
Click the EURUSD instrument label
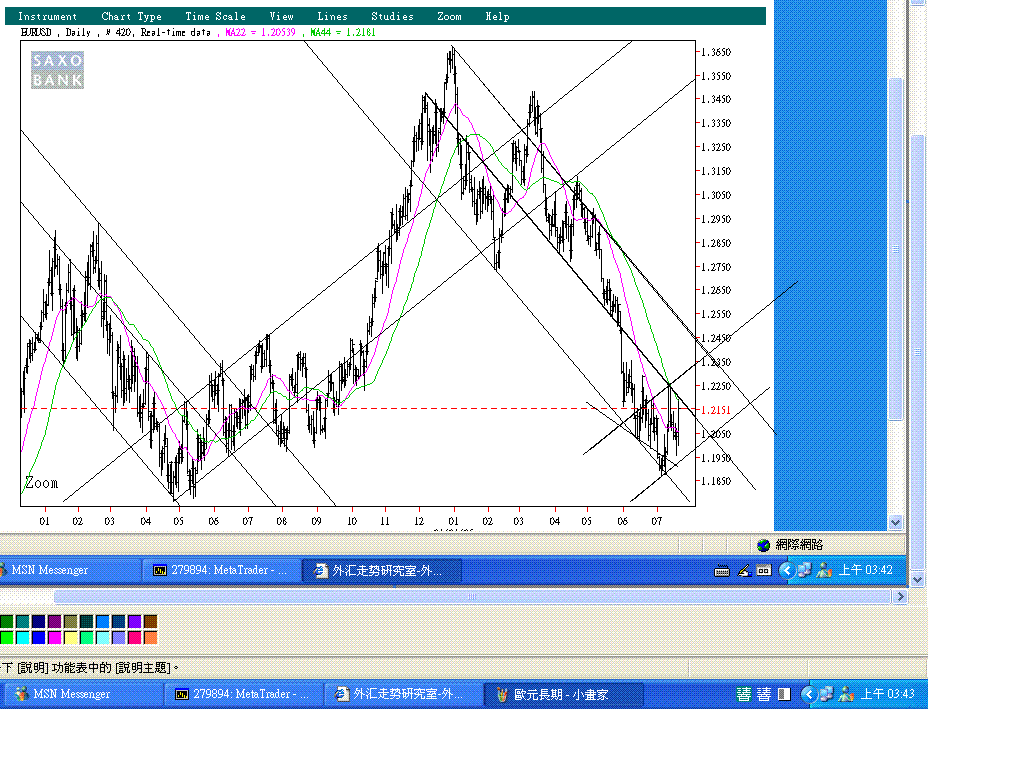36,32
